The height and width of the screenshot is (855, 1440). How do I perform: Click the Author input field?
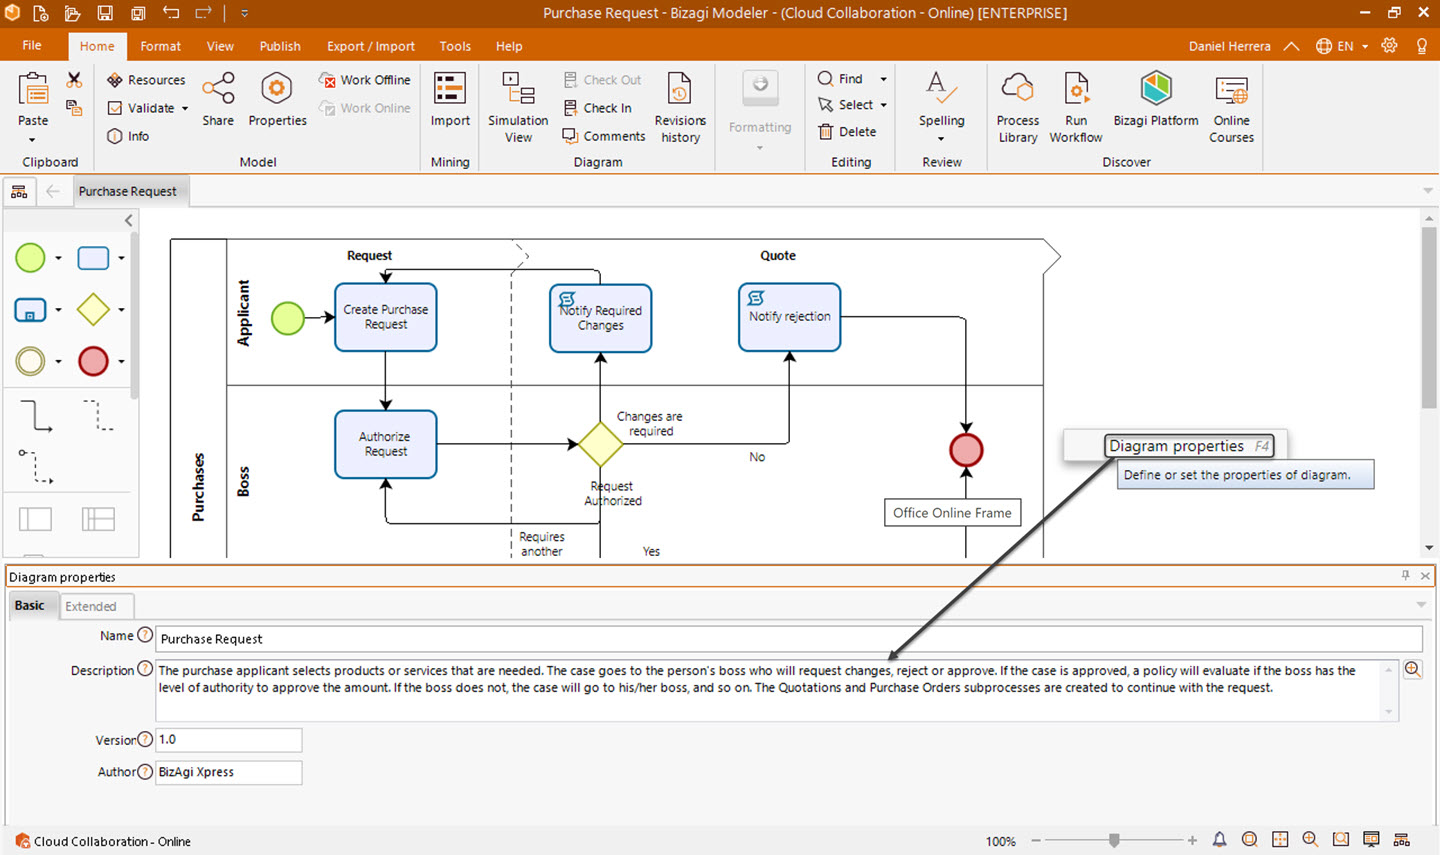point(228,772)
